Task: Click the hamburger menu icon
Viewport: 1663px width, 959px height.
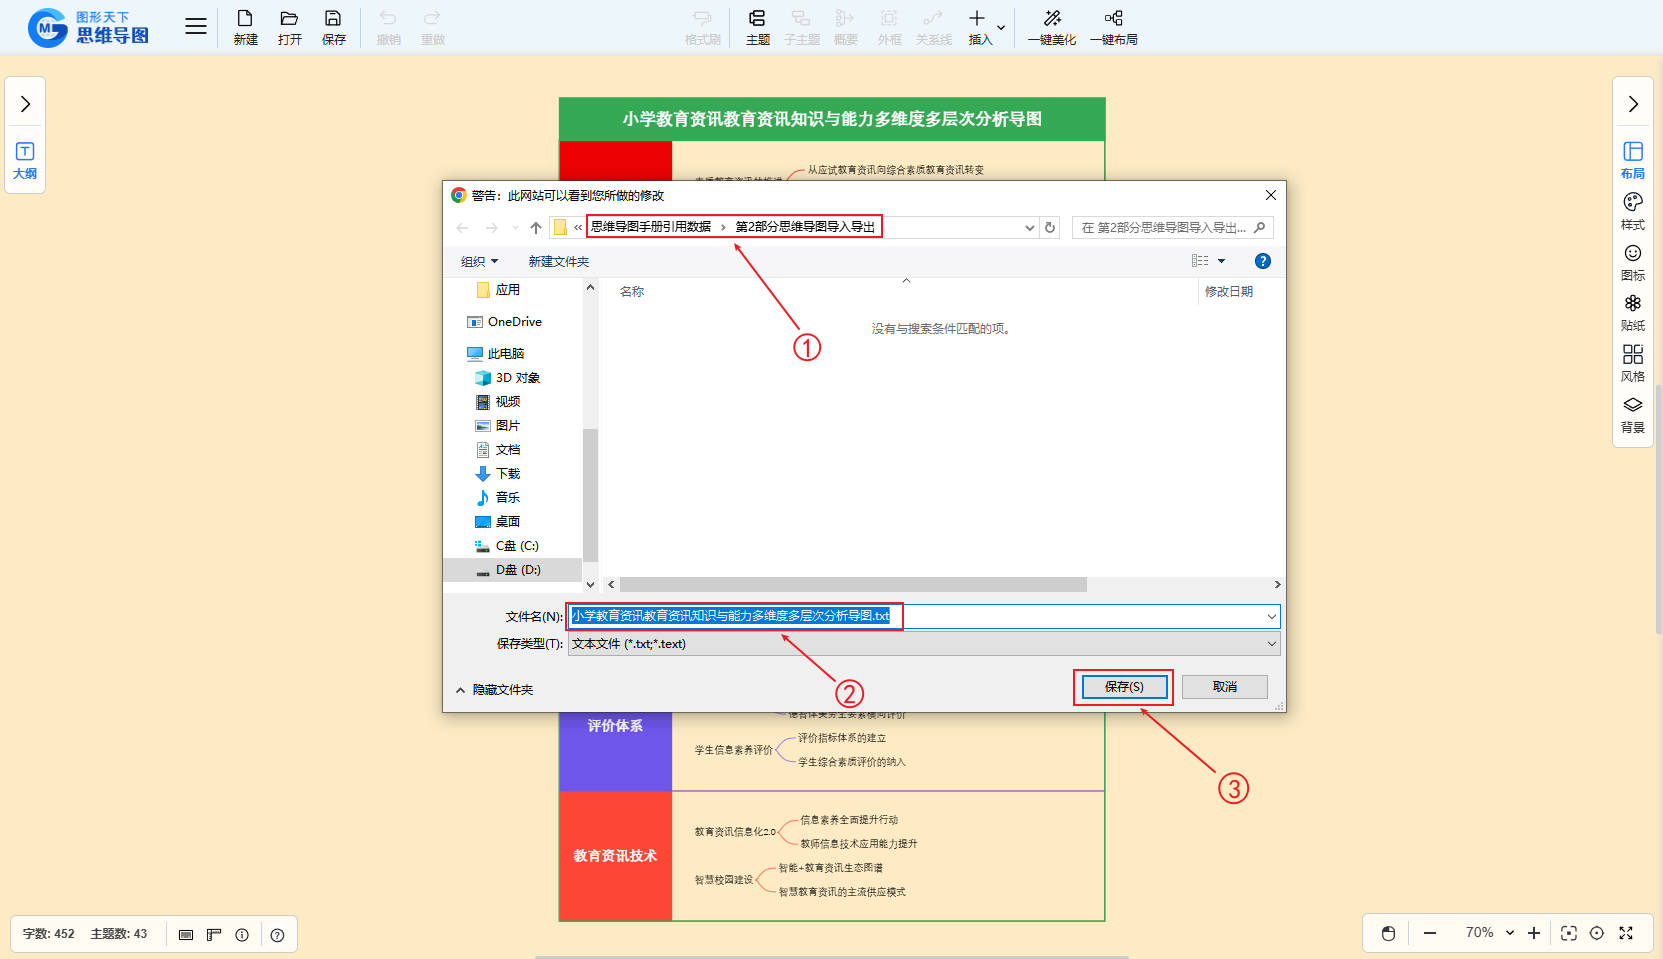Action: click(x=196, y=27)
